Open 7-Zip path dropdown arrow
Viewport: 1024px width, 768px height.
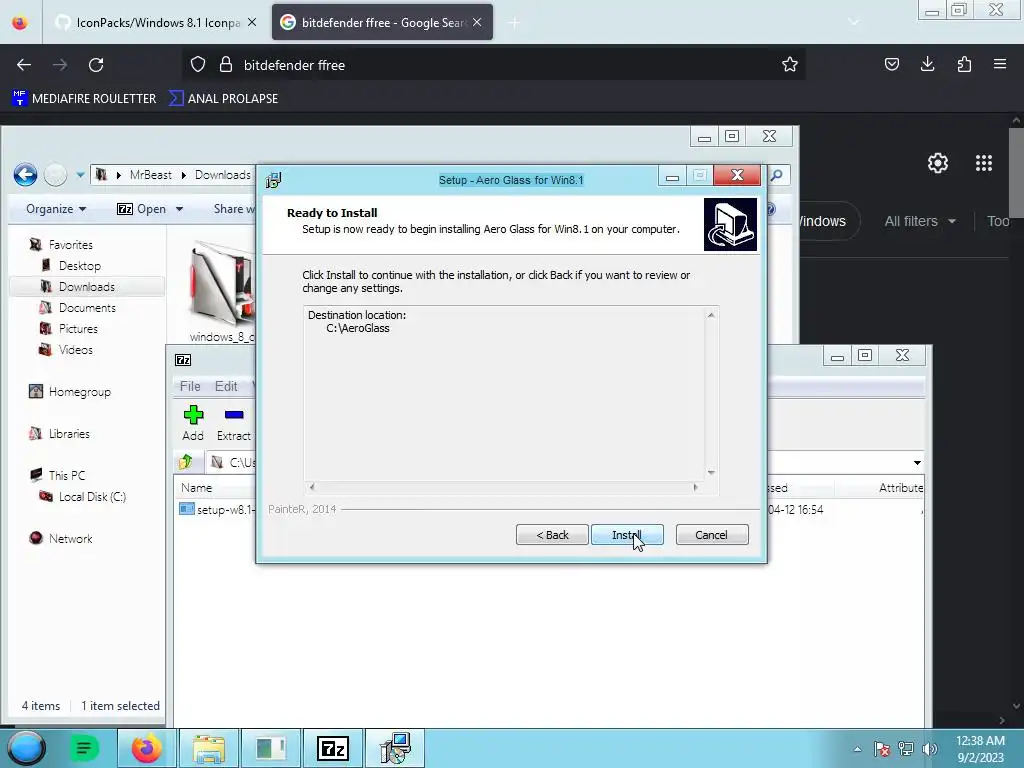[x=917, y=462]
